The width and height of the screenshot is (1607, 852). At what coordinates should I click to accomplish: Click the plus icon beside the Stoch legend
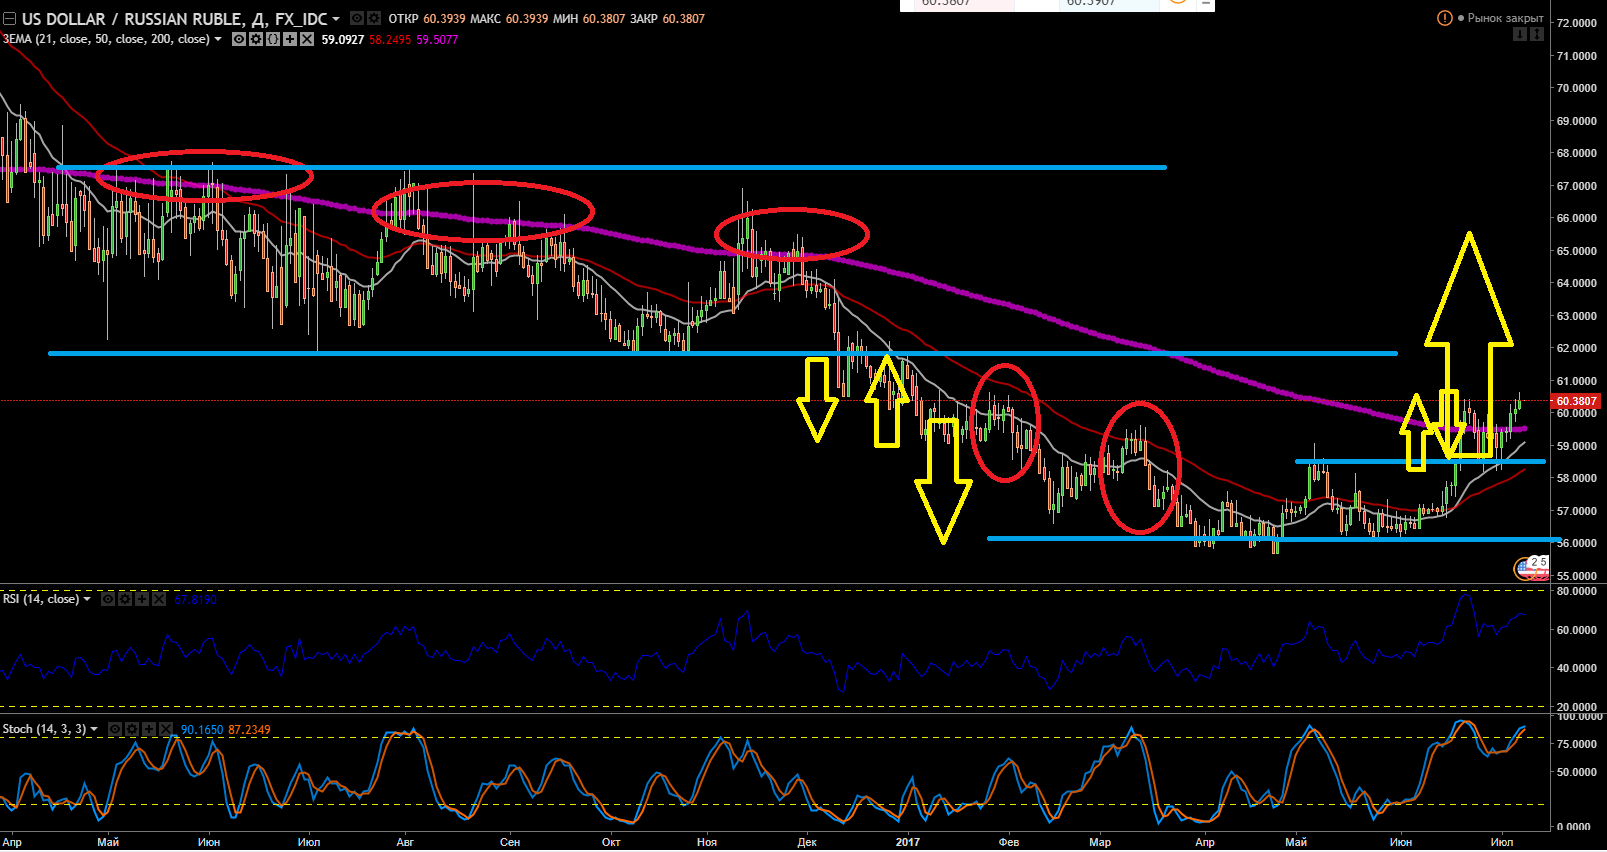click(148, 729)
